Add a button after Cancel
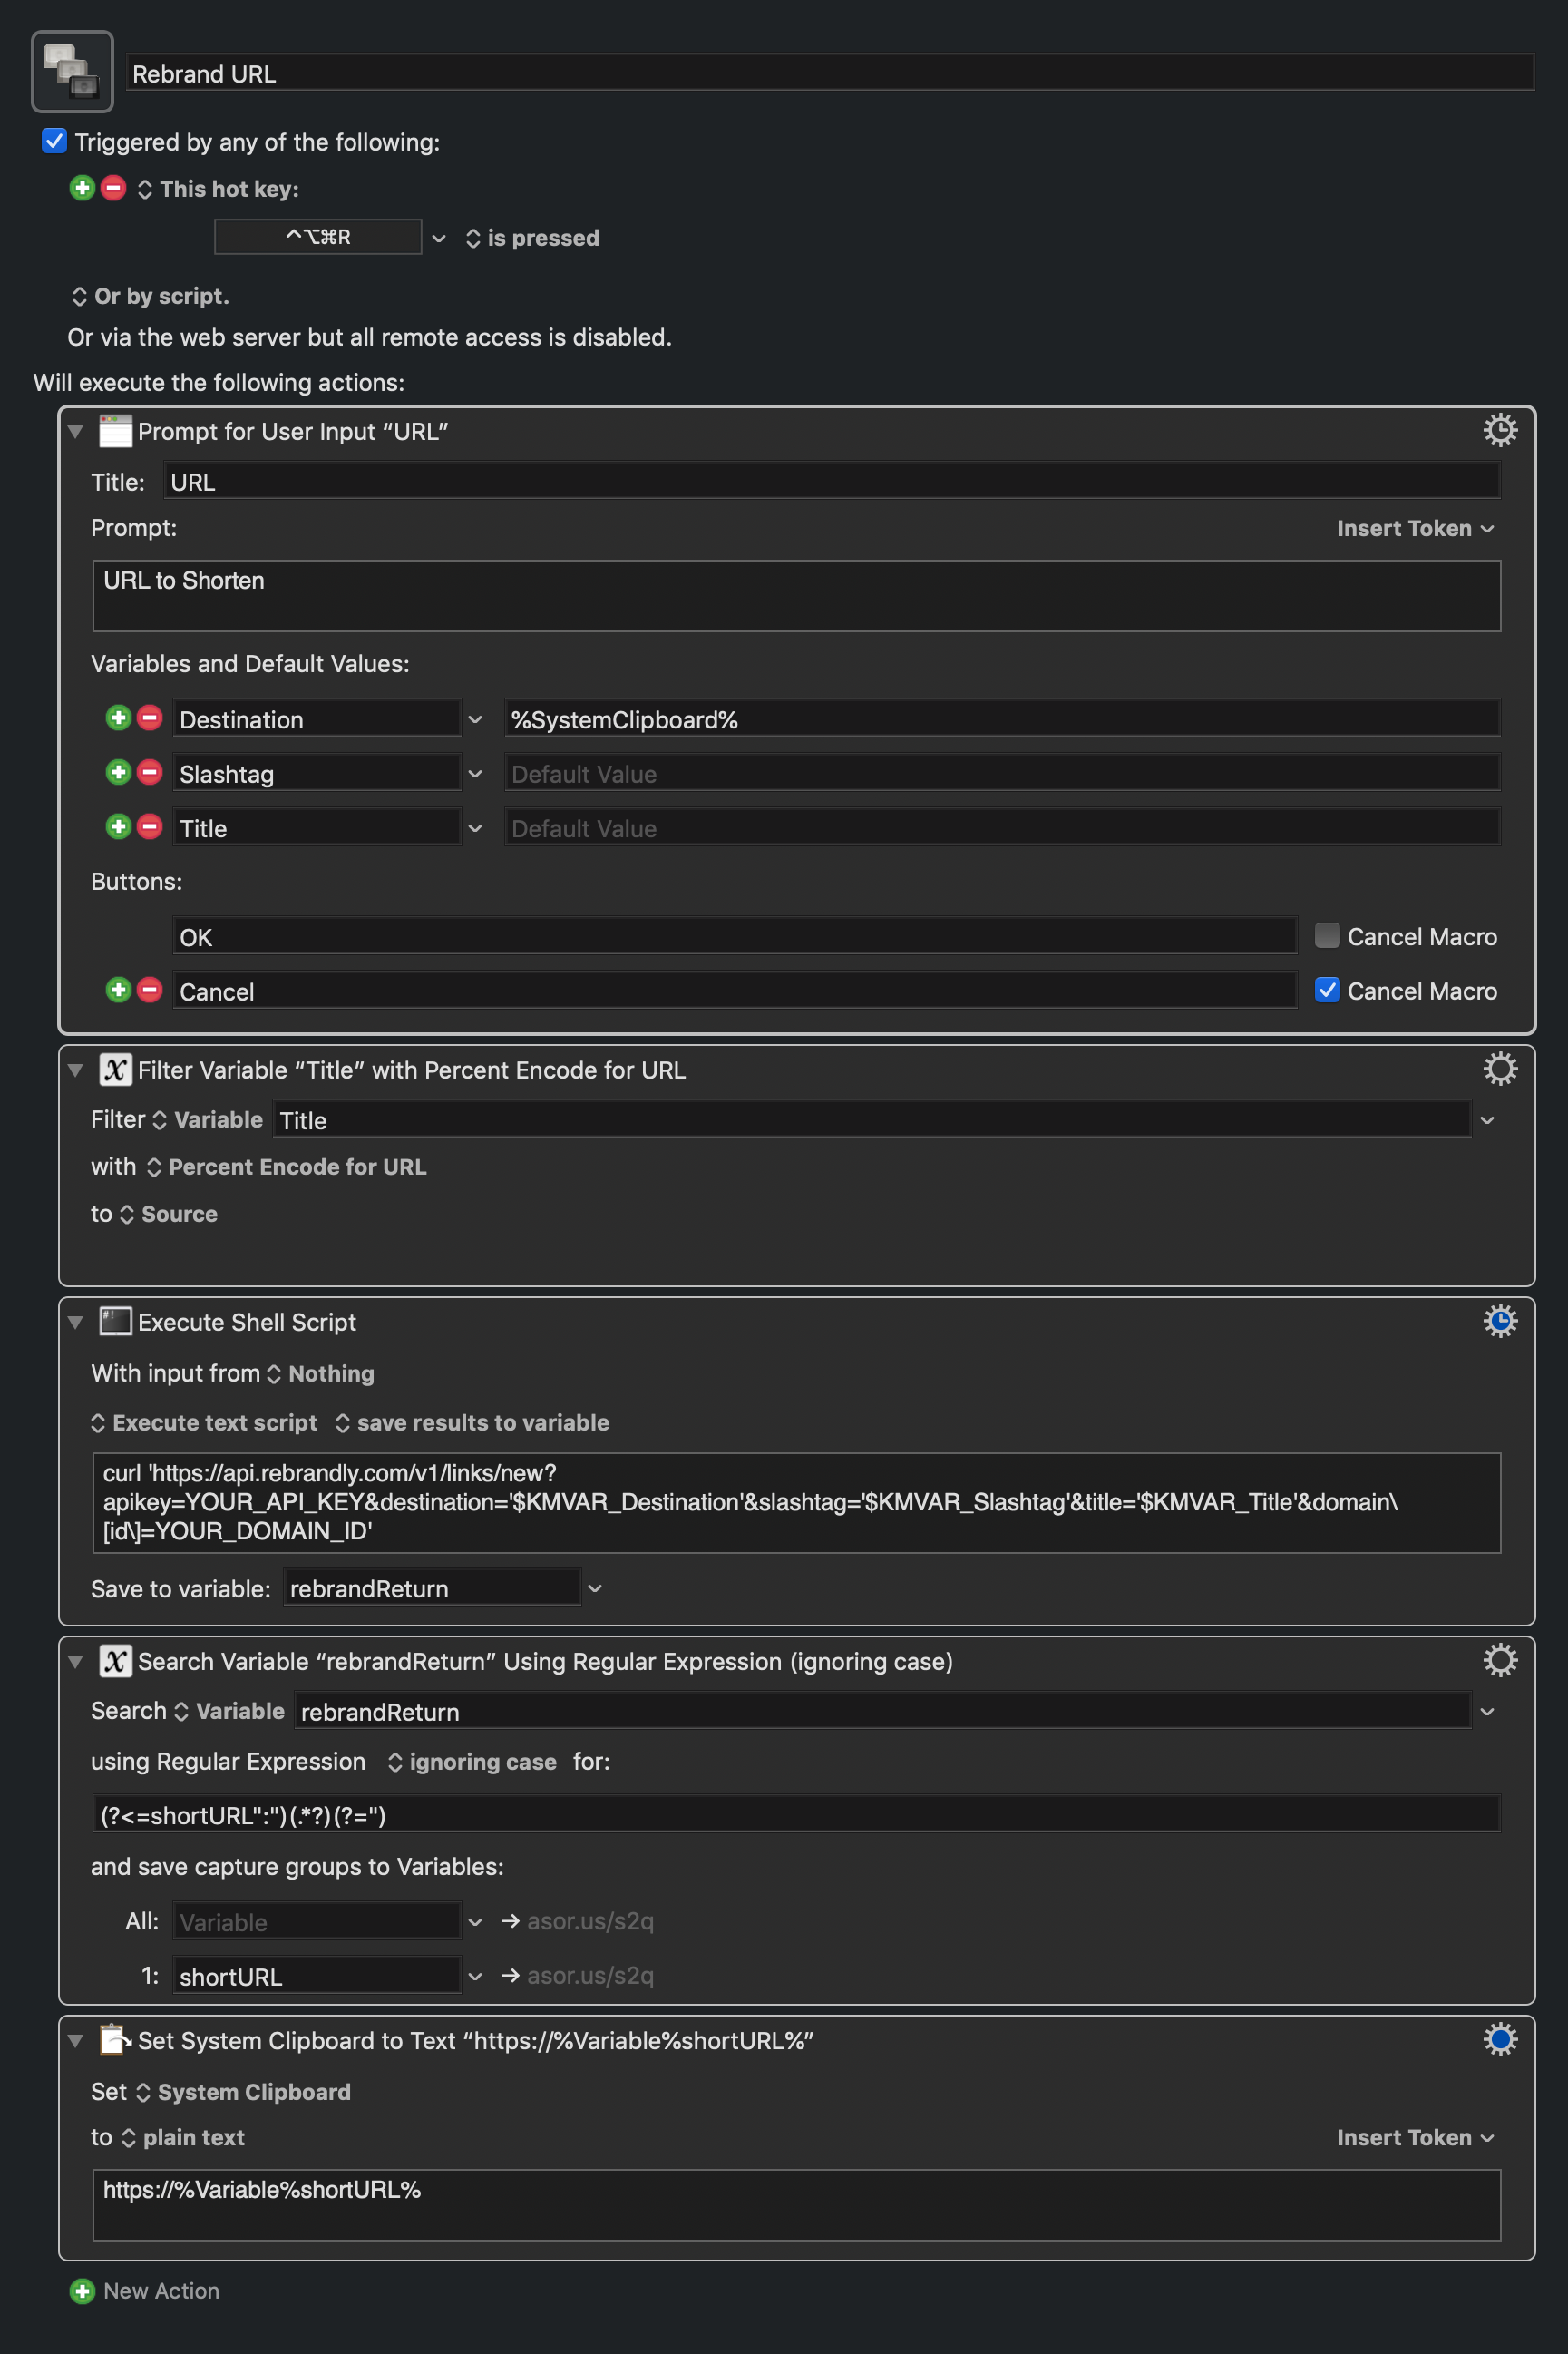This screenshot has height=2354, width=1568. click(x=118, y=990)
